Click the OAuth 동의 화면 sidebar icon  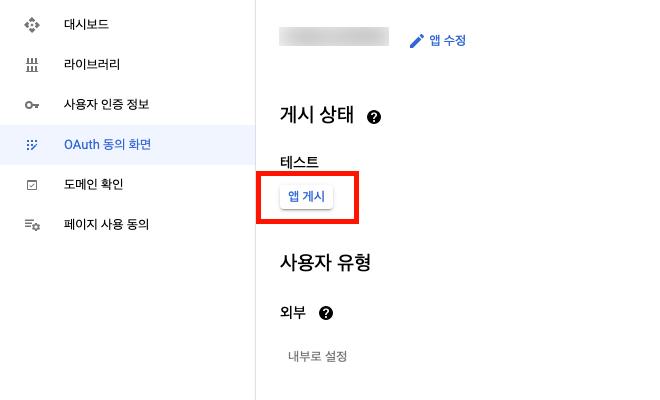31,144
